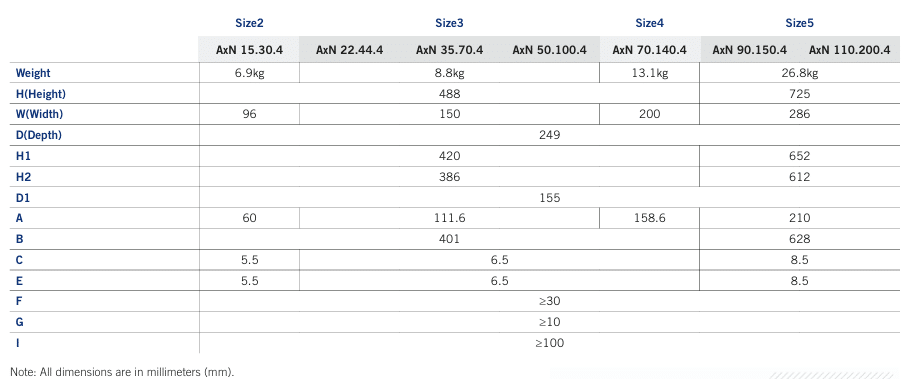Select the Size5 column heading
The image size is (921, 379).
[x=799, y=23]
